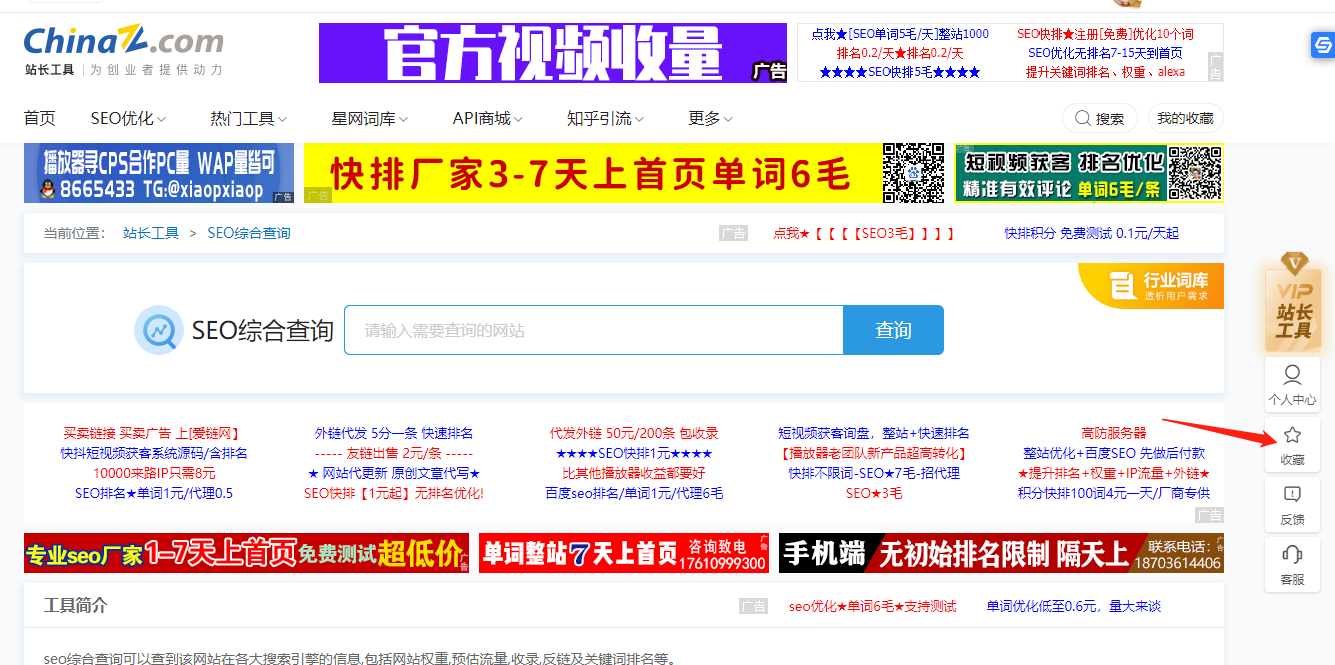Expand the 知乎引流 menu
The width and height of the screenshot is (1335, 665).
[605, 118]
